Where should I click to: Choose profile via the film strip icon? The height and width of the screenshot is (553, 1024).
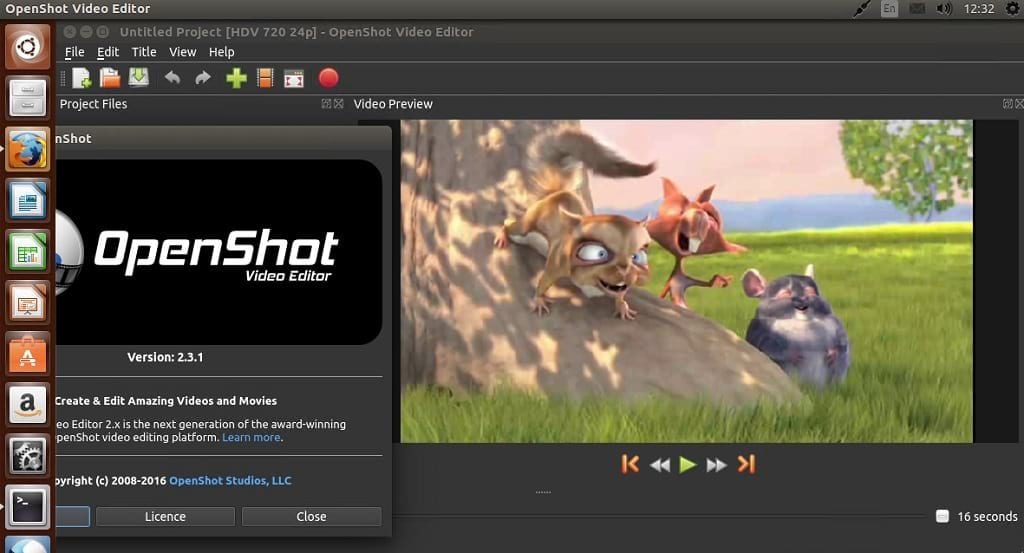click(265, 78)
